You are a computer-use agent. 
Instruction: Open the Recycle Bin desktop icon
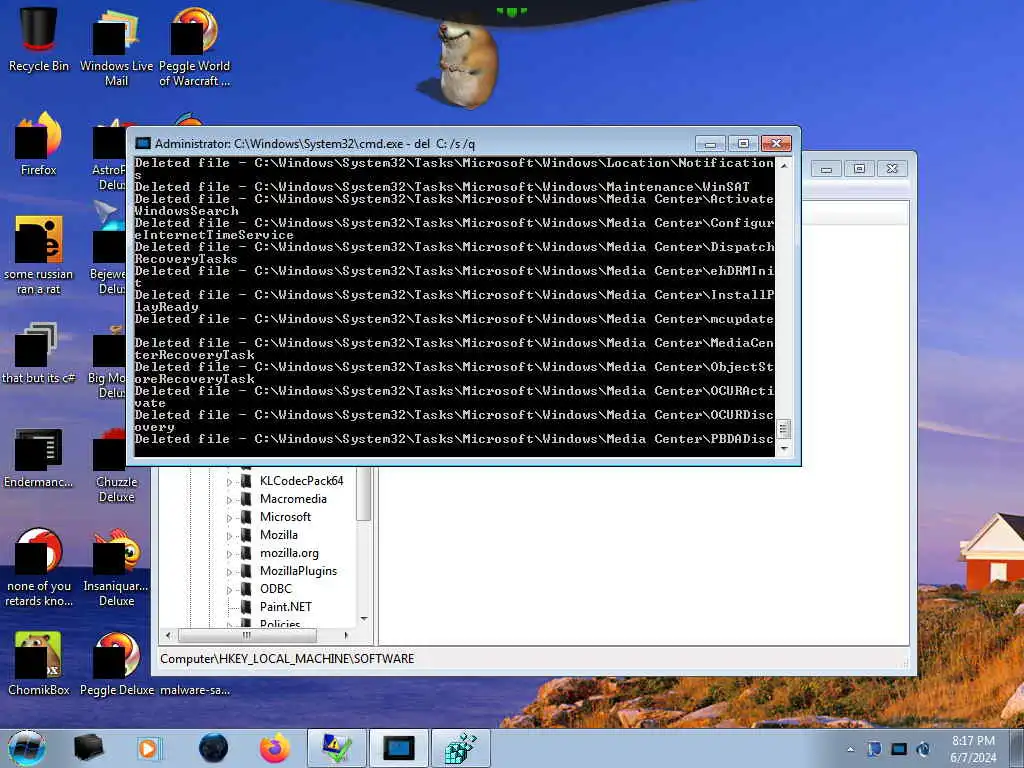click(x=39, y=40)
